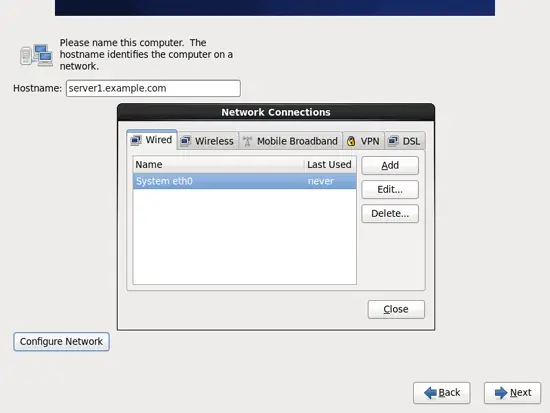Image resolution: width=550 pixels, height=413 pixels.
Task: Switch to the DSL tab
Action: [x=405, y=141]
